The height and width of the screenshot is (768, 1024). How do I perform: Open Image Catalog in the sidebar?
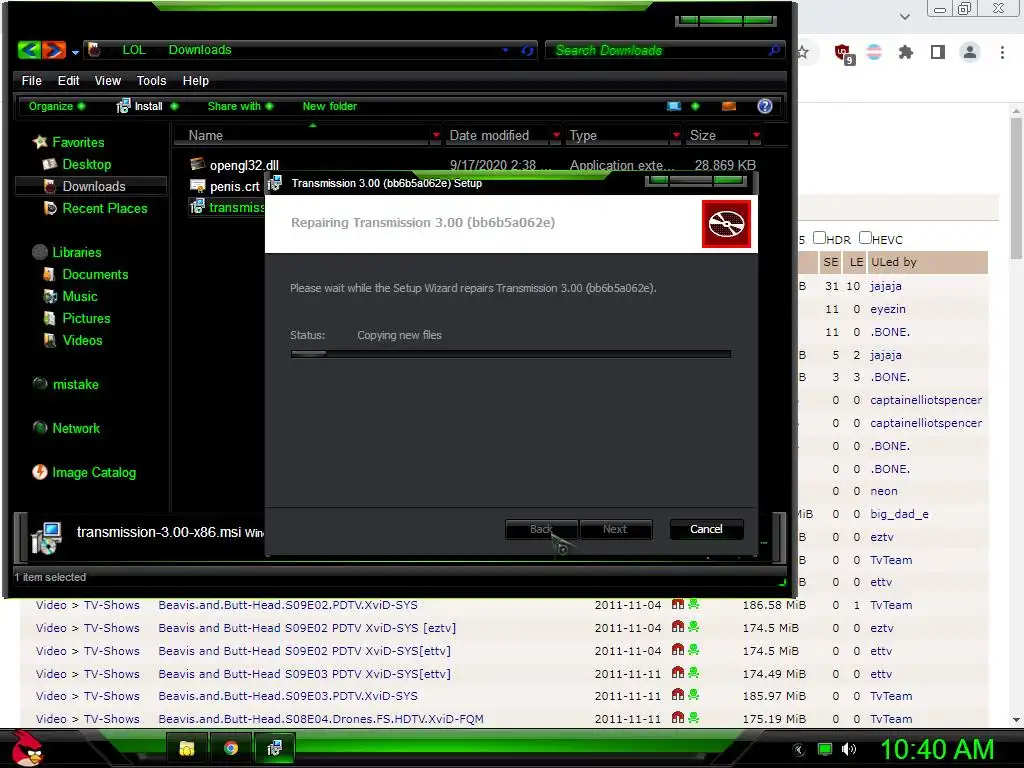tap(85, 472)
